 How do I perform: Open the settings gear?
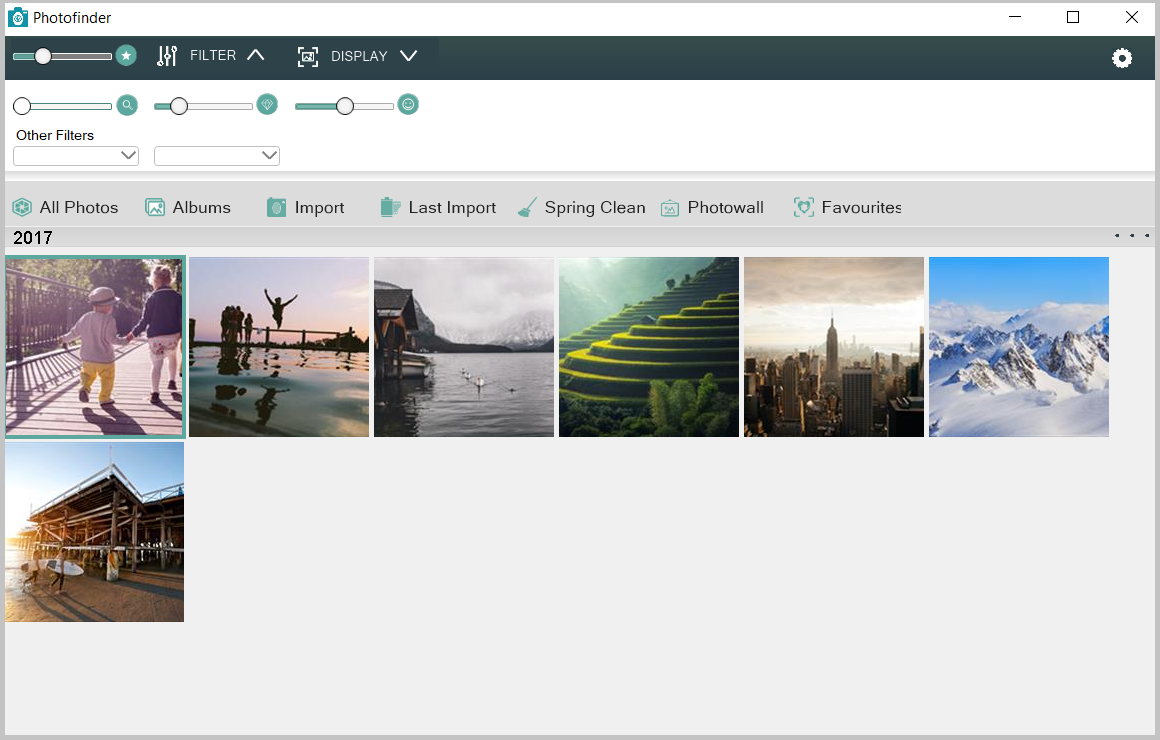1122,58
